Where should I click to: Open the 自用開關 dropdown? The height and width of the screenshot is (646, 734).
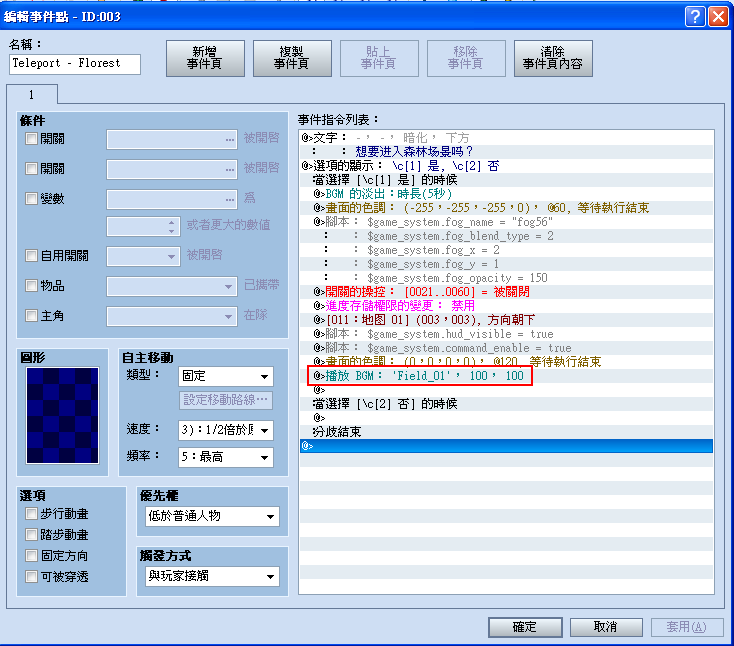[x=143, y=257]
